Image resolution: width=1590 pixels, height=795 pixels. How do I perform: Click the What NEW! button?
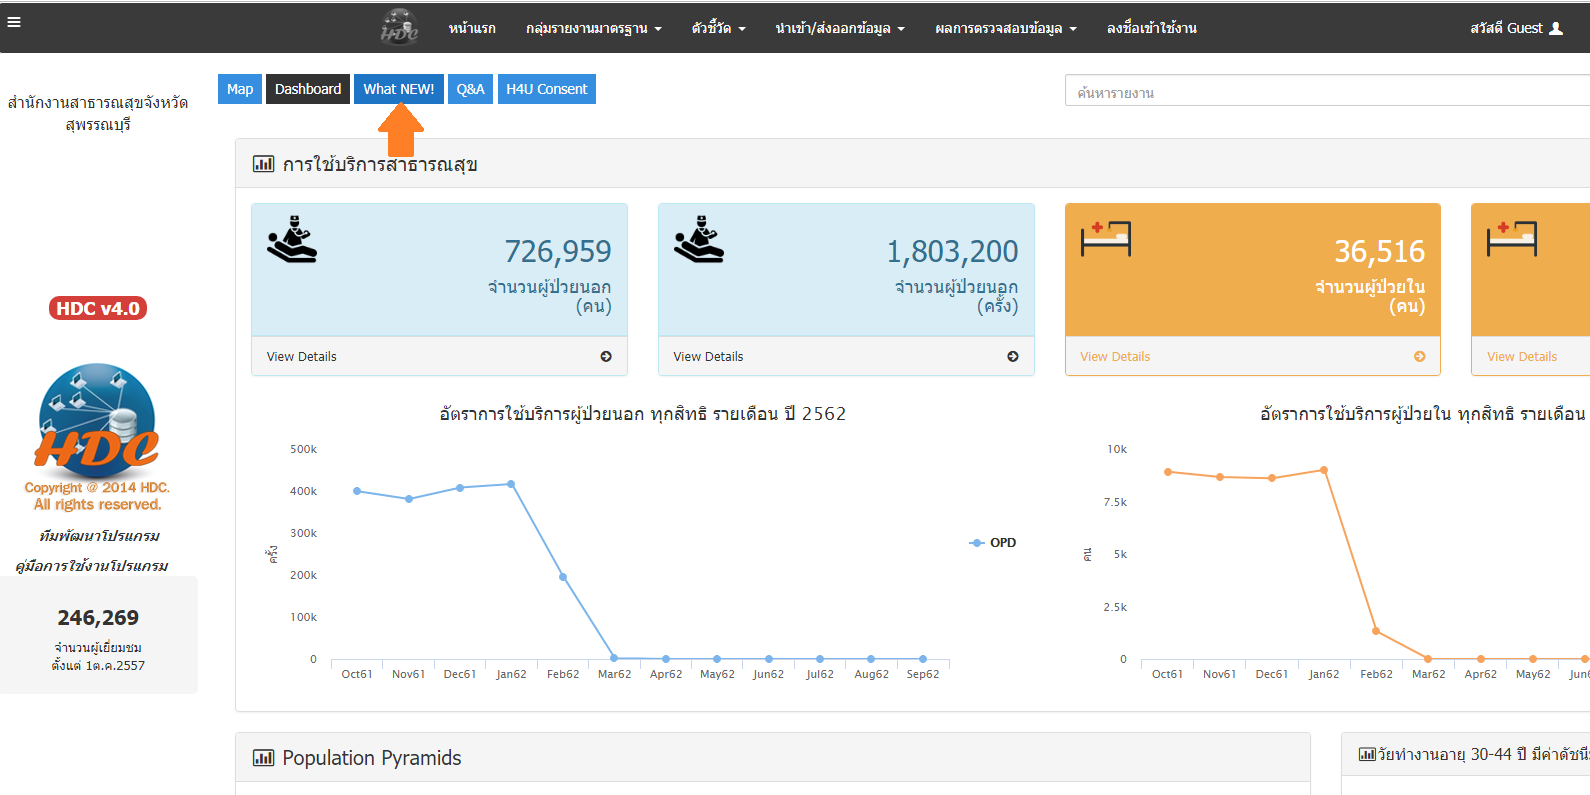398,89
